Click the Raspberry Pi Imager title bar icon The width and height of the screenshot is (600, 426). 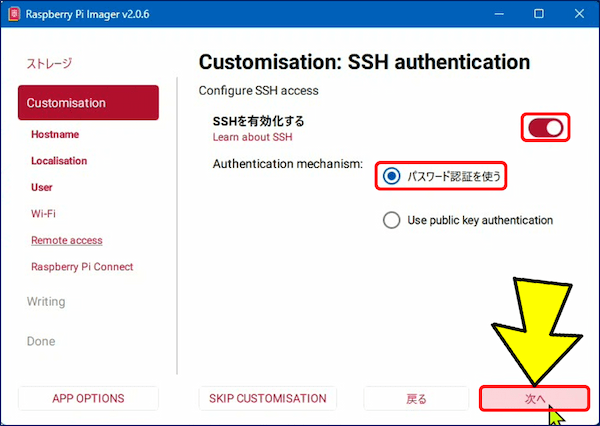(14, 14)
